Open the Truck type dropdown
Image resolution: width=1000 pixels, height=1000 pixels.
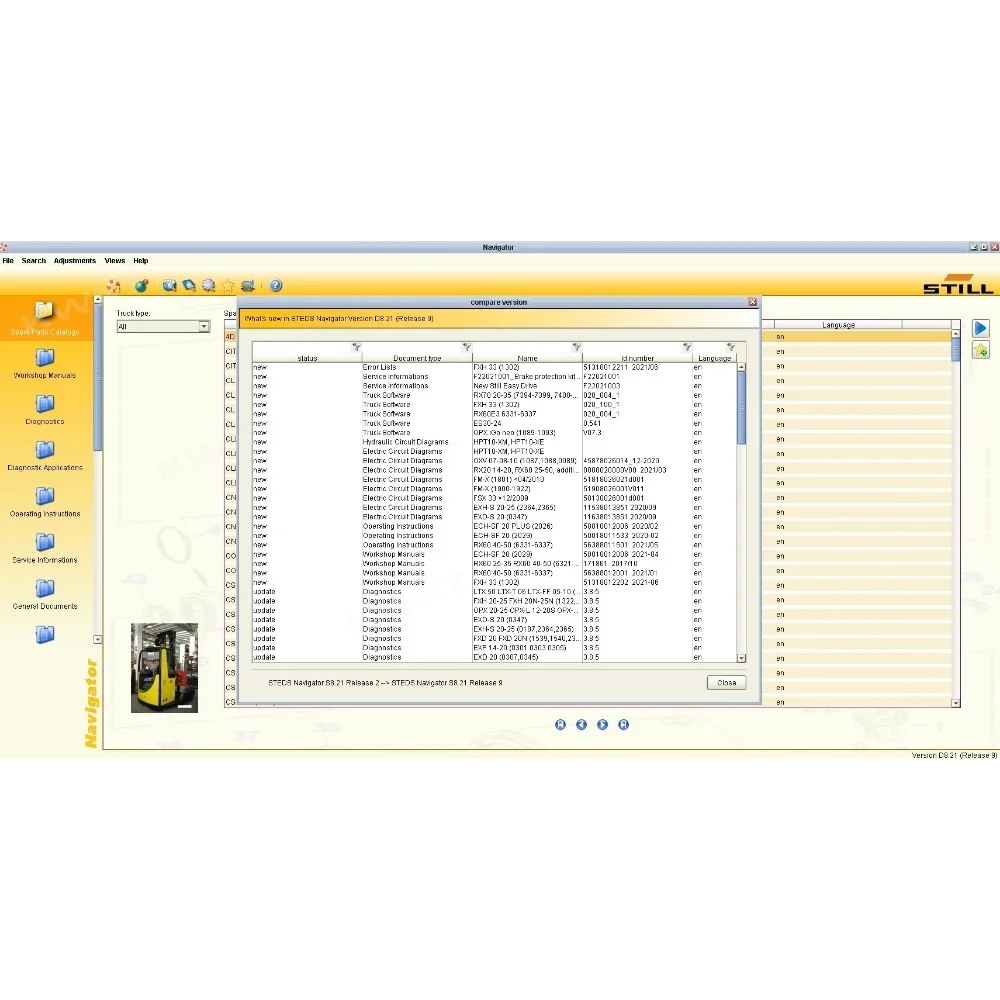(x=163, y=327)
